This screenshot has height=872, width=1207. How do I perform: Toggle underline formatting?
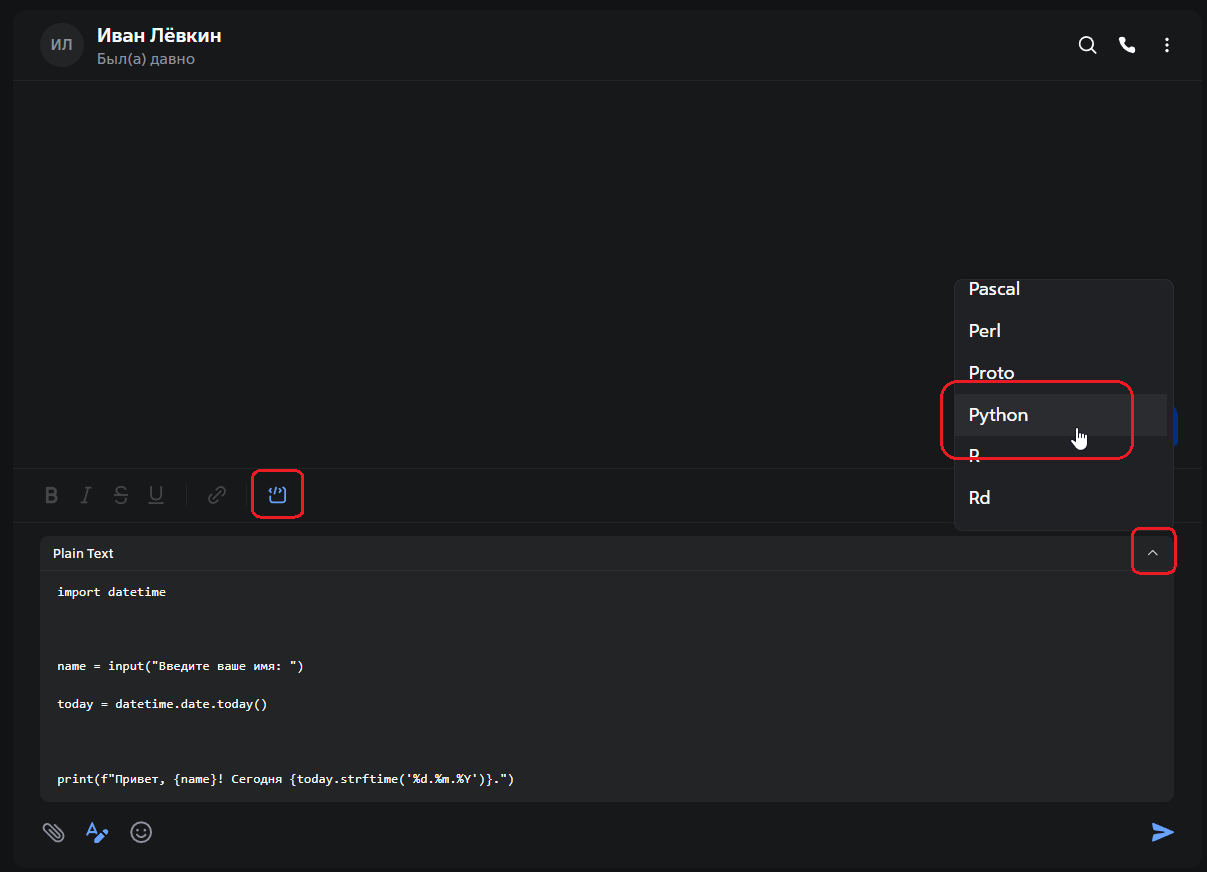point(155,493)
